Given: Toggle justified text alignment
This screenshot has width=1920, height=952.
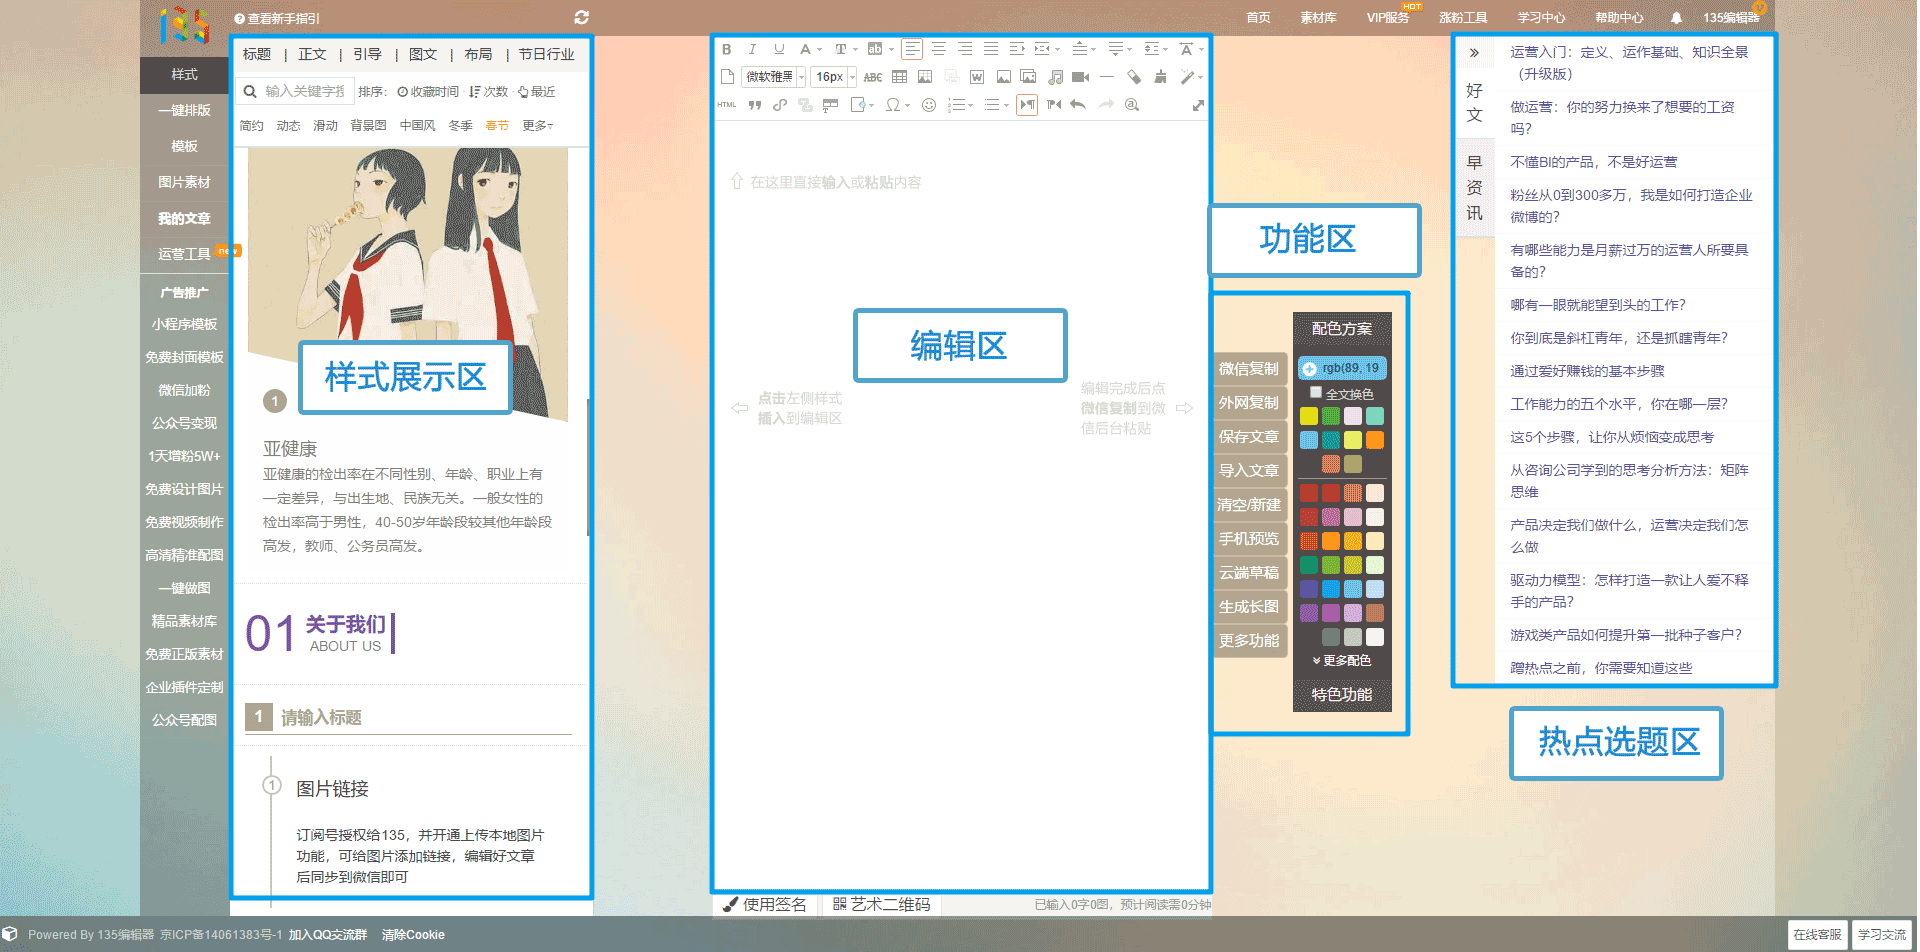Looking at the screenshot, I should point(991,49).
